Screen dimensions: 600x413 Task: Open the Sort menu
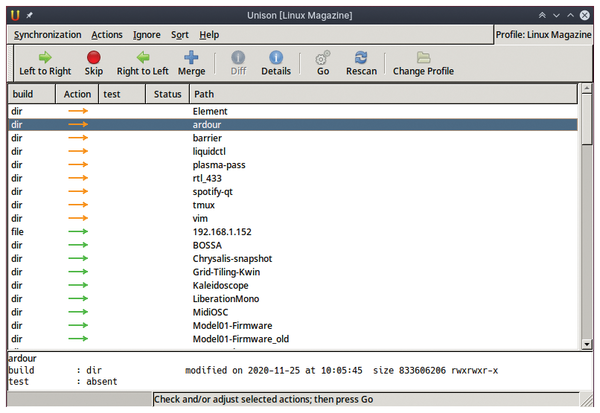[179, 35]
